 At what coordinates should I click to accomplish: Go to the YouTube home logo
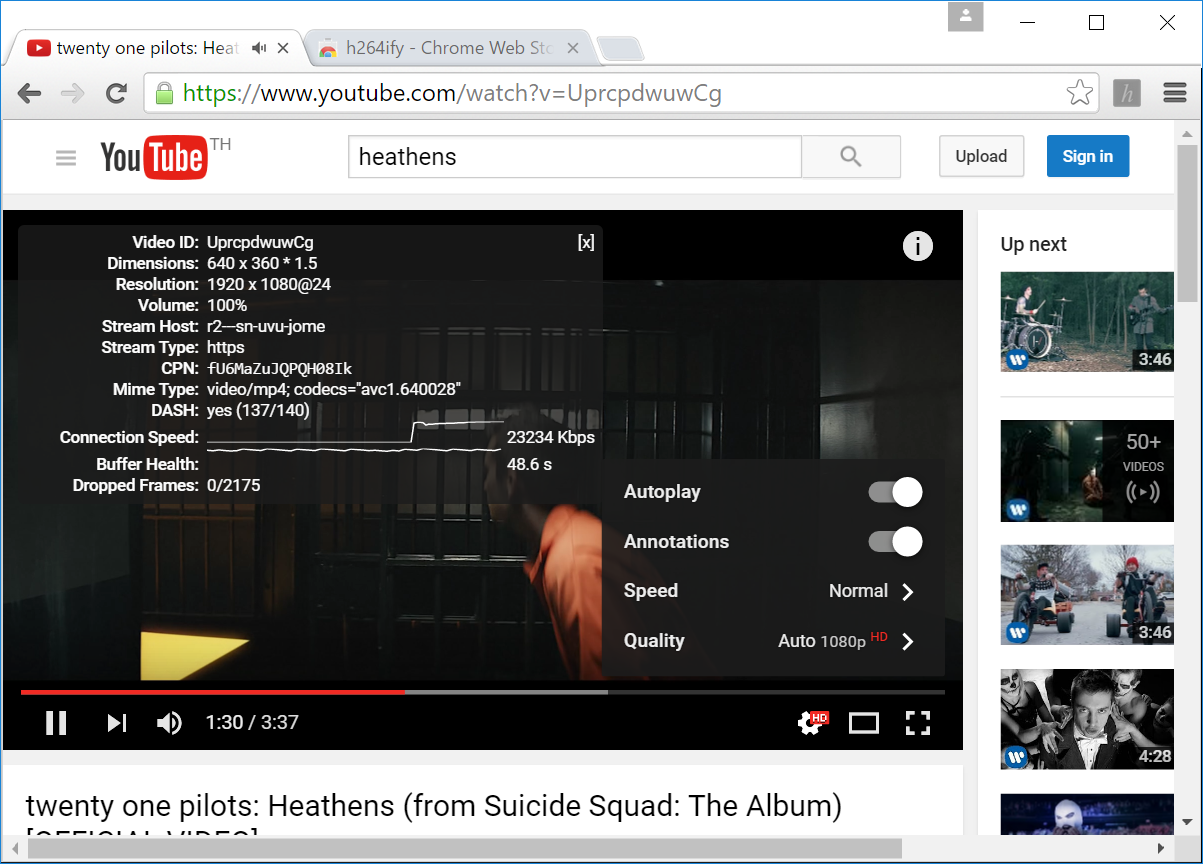pyautogui.click(x=154, y=157)
